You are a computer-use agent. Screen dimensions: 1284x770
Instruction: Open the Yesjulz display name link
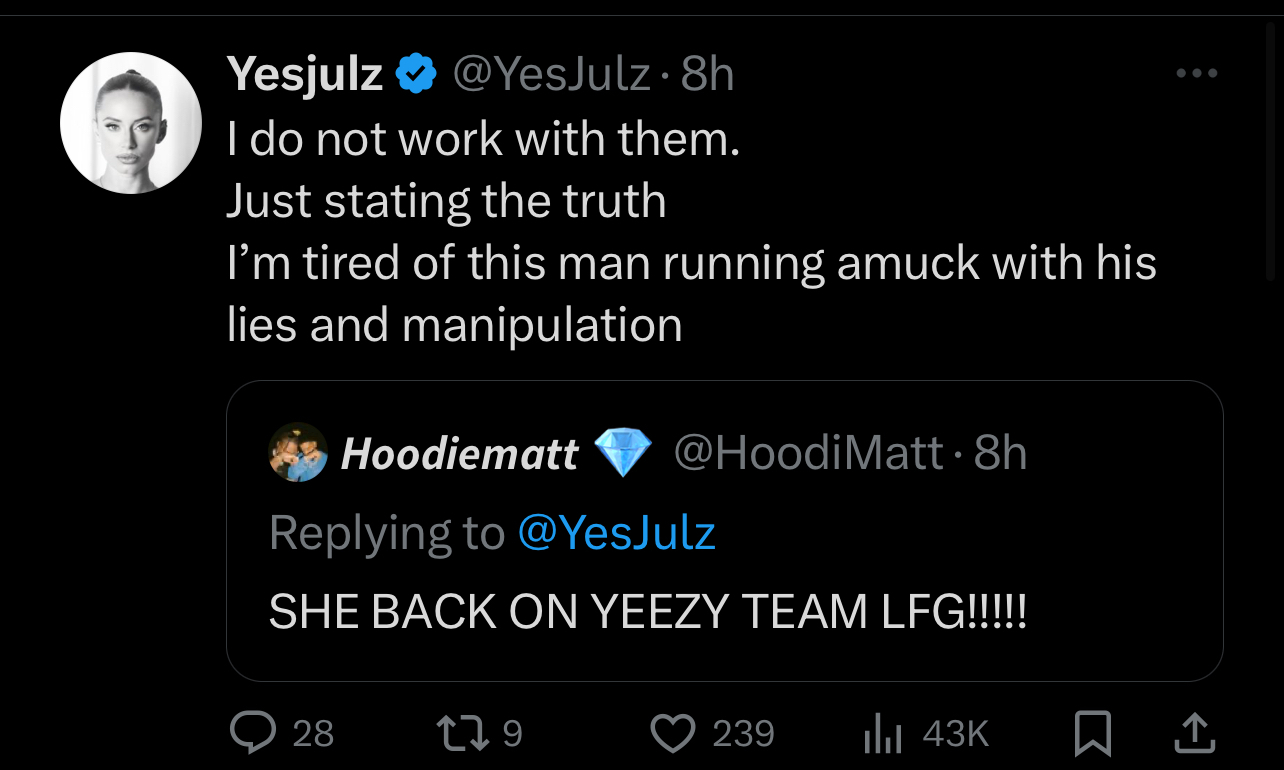[x=305, y=75]
